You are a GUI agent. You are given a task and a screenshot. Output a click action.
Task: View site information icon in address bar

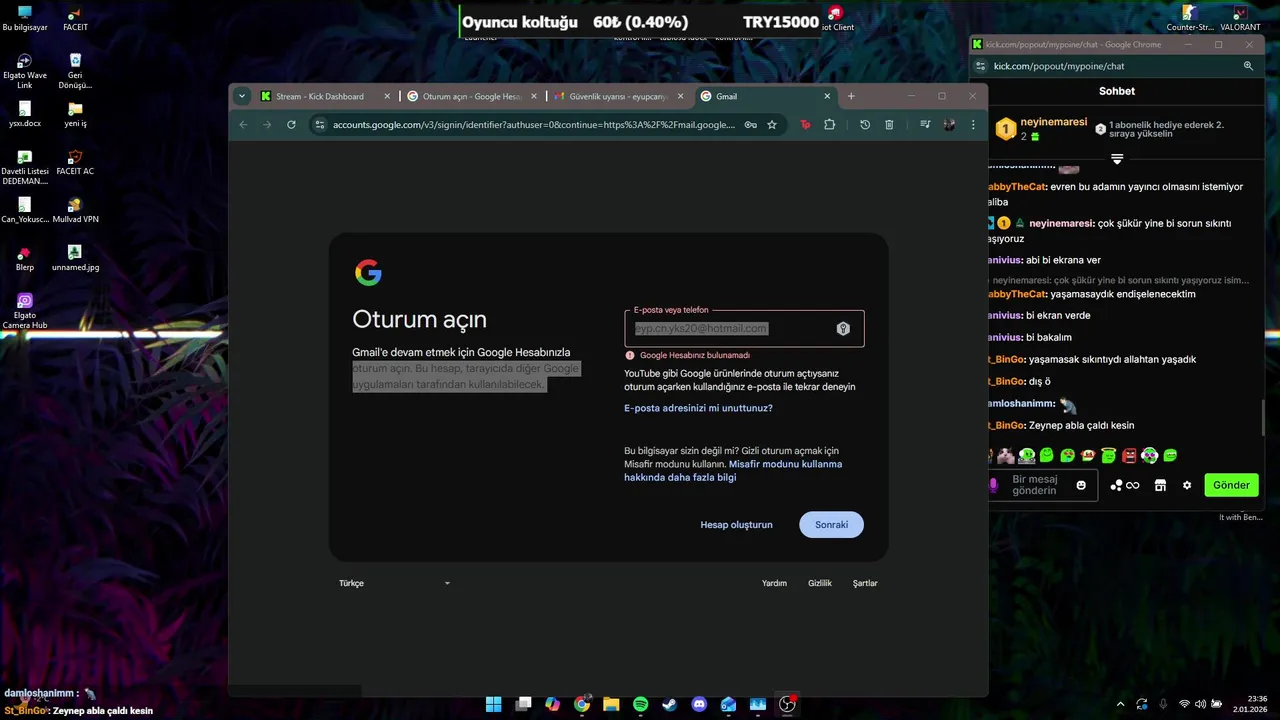pos(320,125)
